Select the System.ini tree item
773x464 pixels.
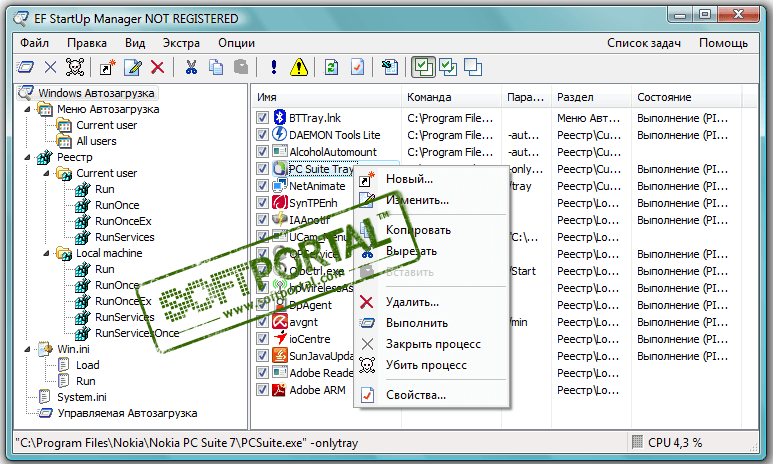81,397
